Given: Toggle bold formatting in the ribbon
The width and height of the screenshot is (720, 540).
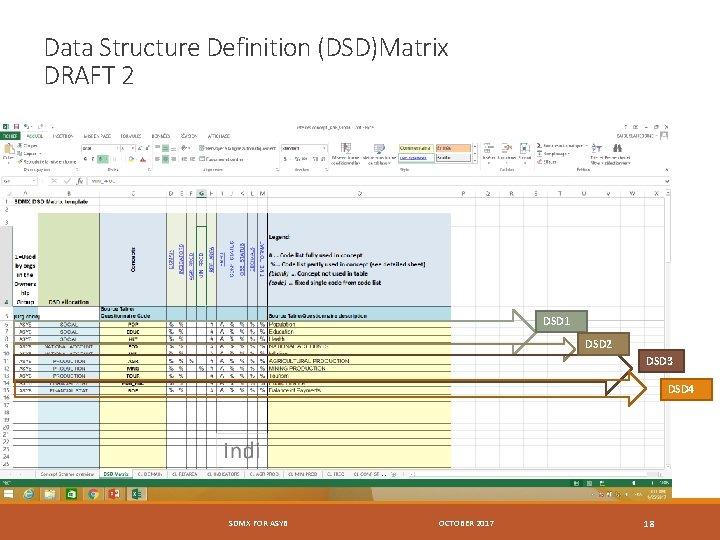Looking at the screenshot, I should pos(84,157).
